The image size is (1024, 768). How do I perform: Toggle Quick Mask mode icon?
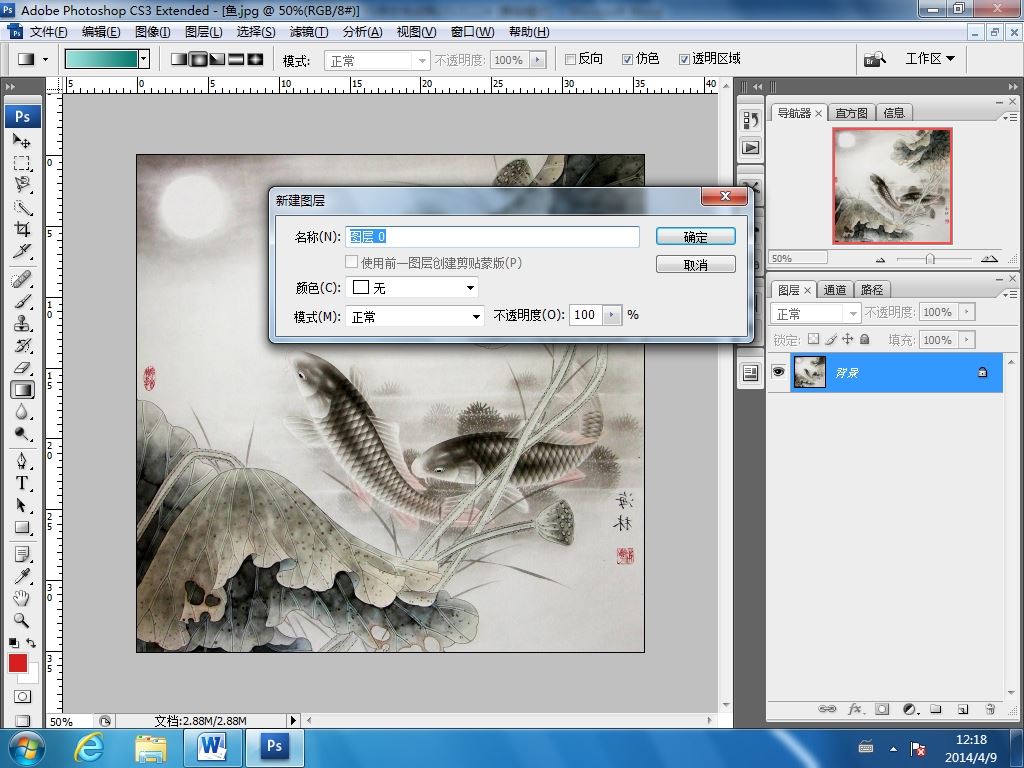[x=22, y=696]
